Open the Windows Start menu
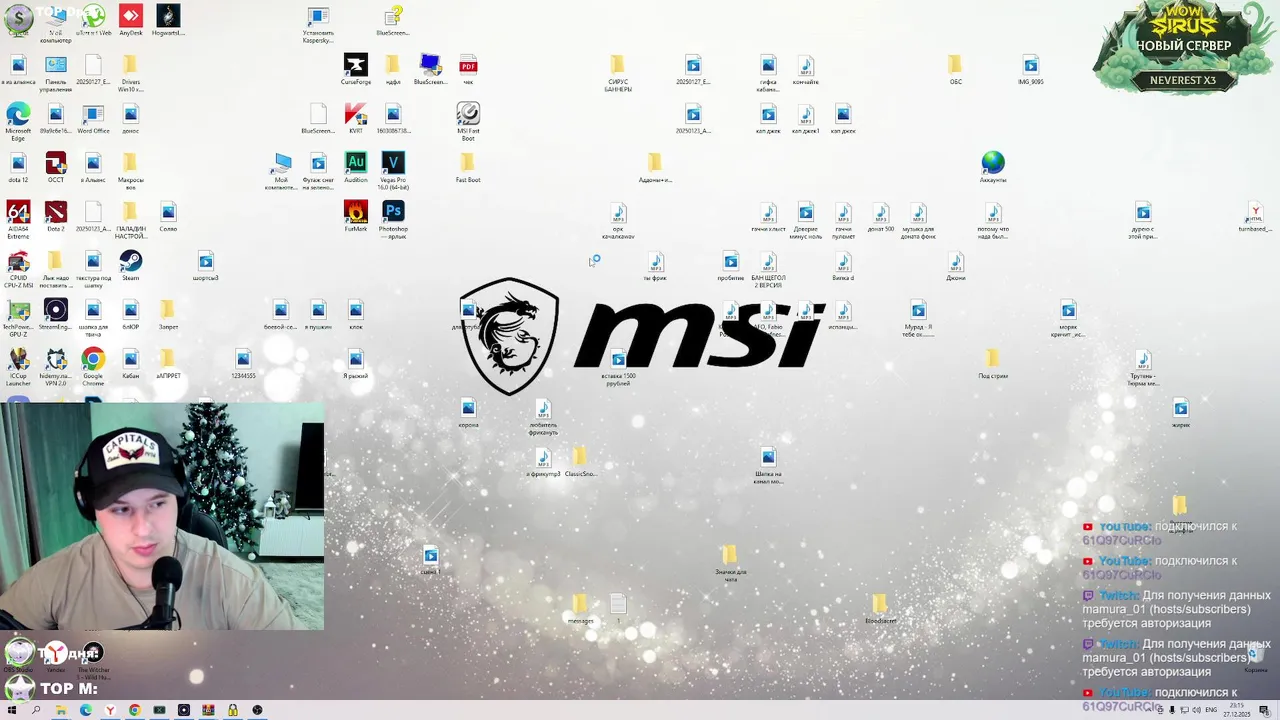 (x=11, y=710)
